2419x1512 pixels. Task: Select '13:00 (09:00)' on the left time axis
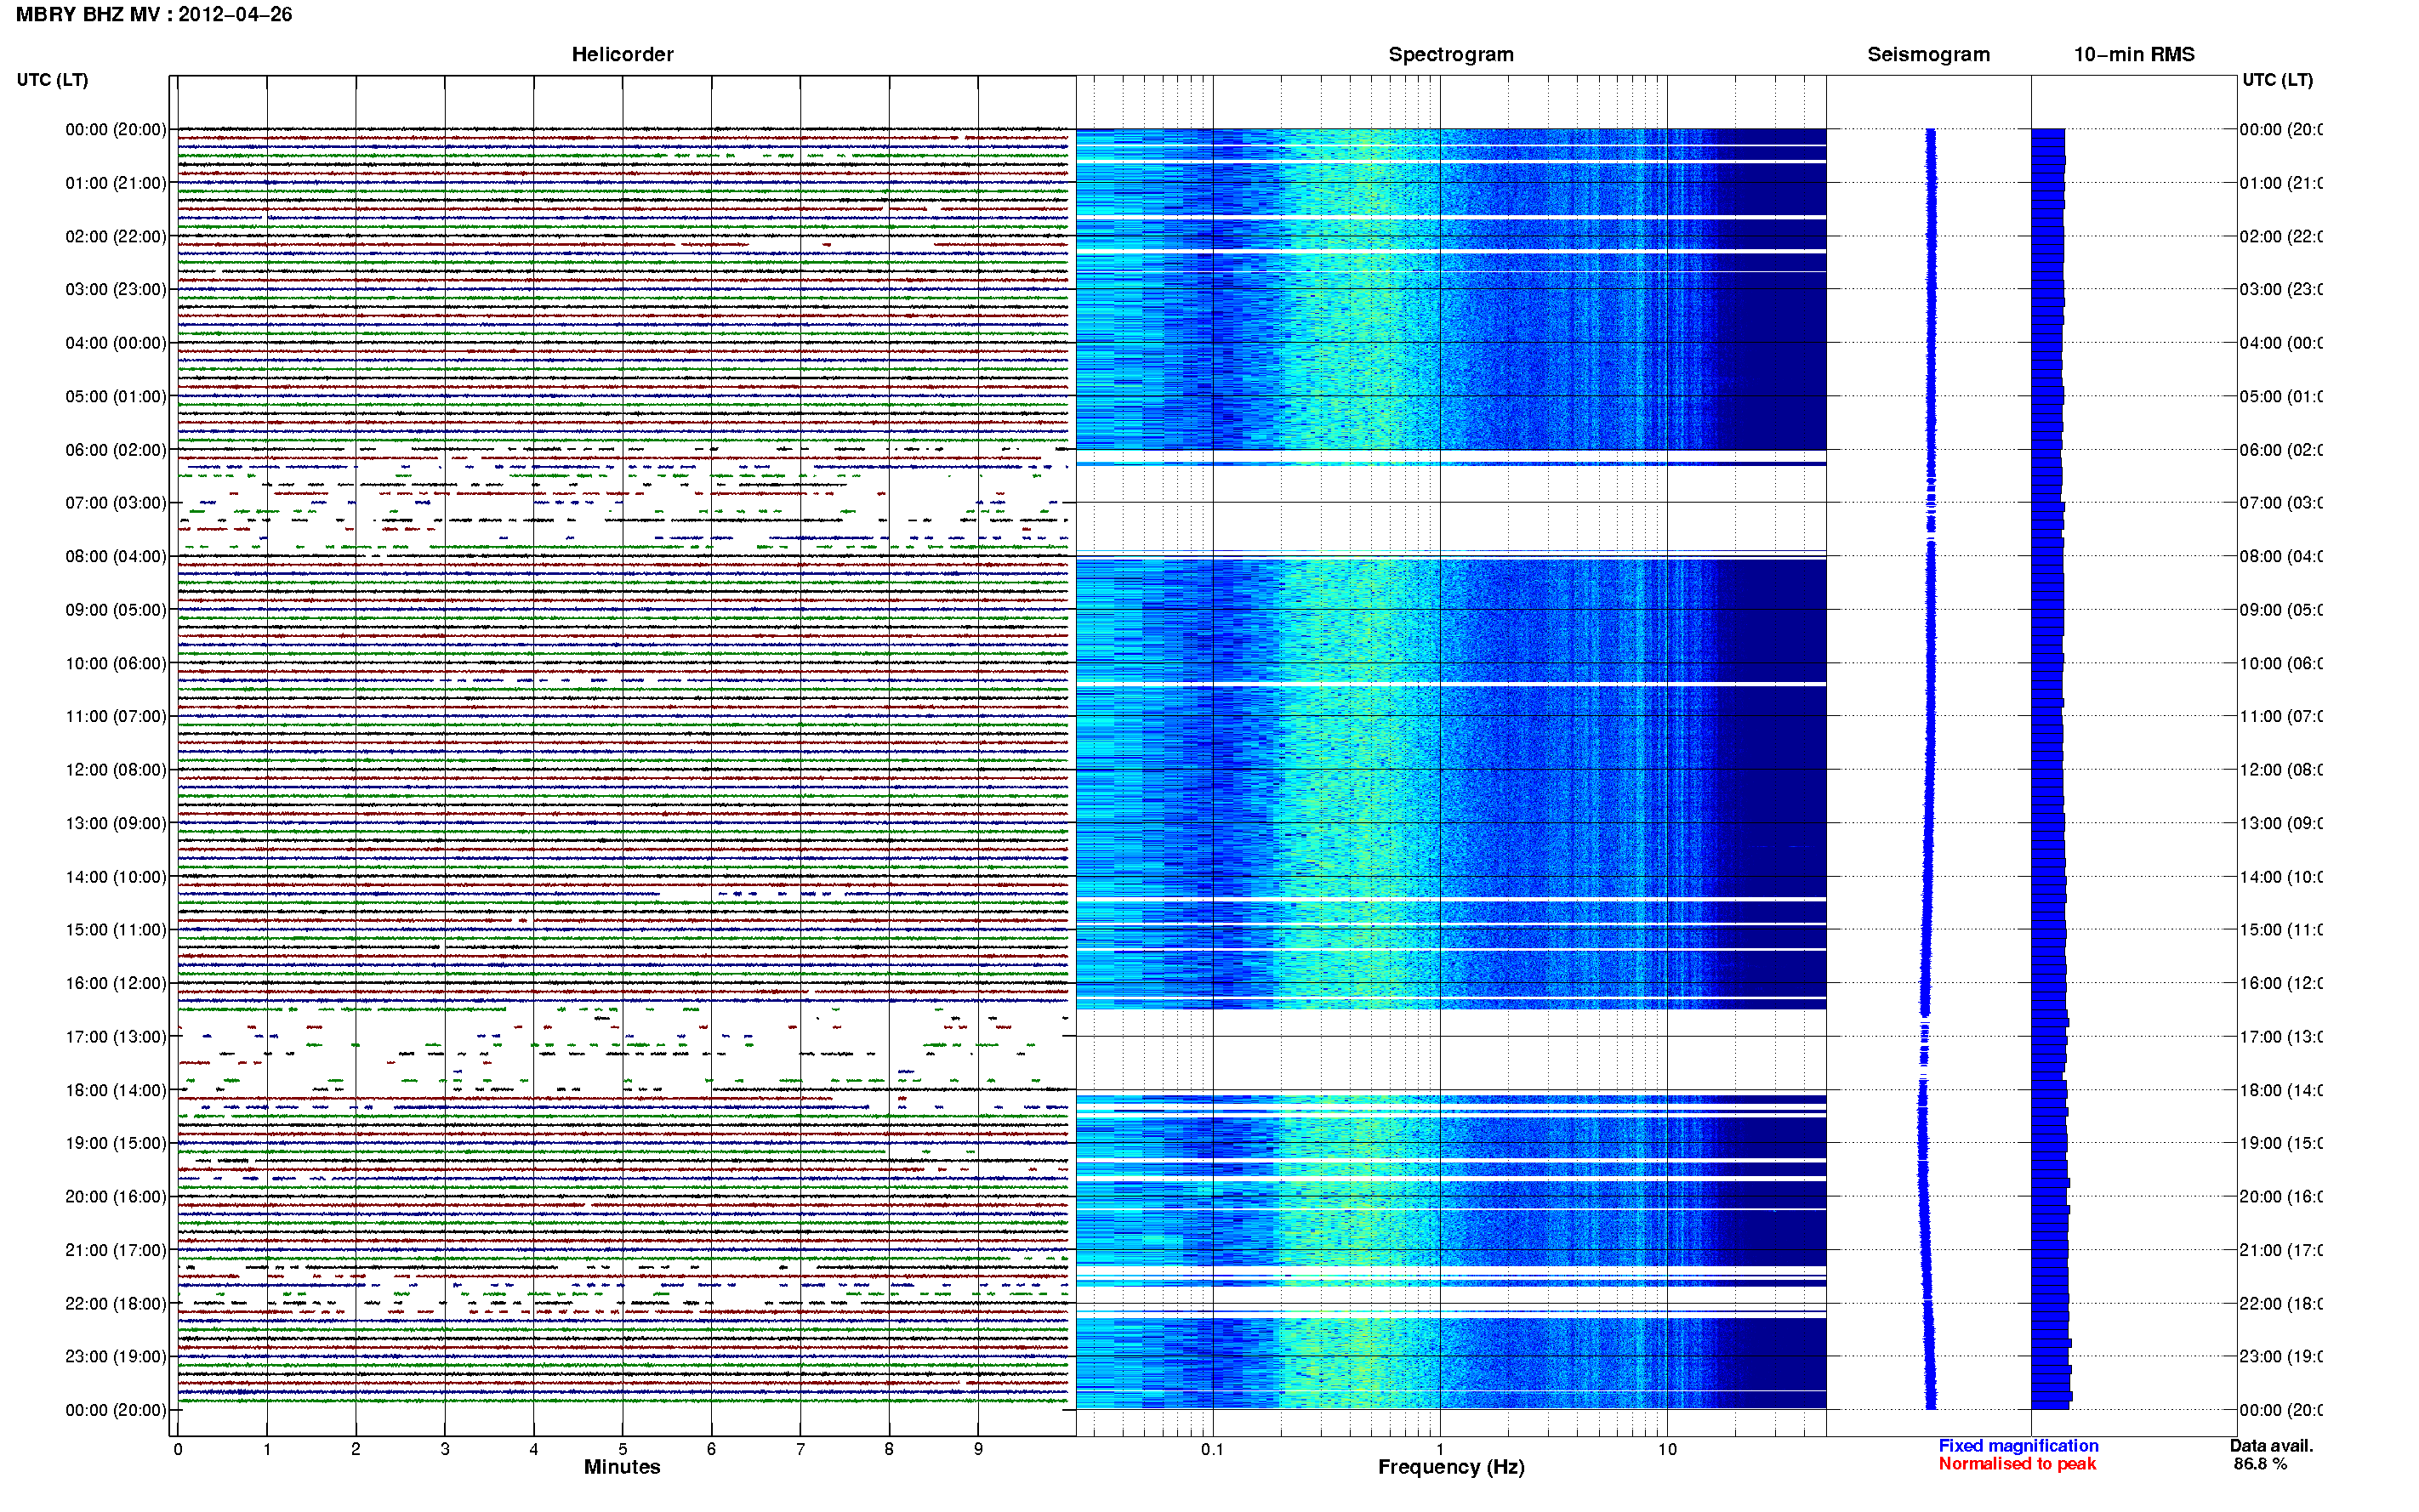[116, 823]
